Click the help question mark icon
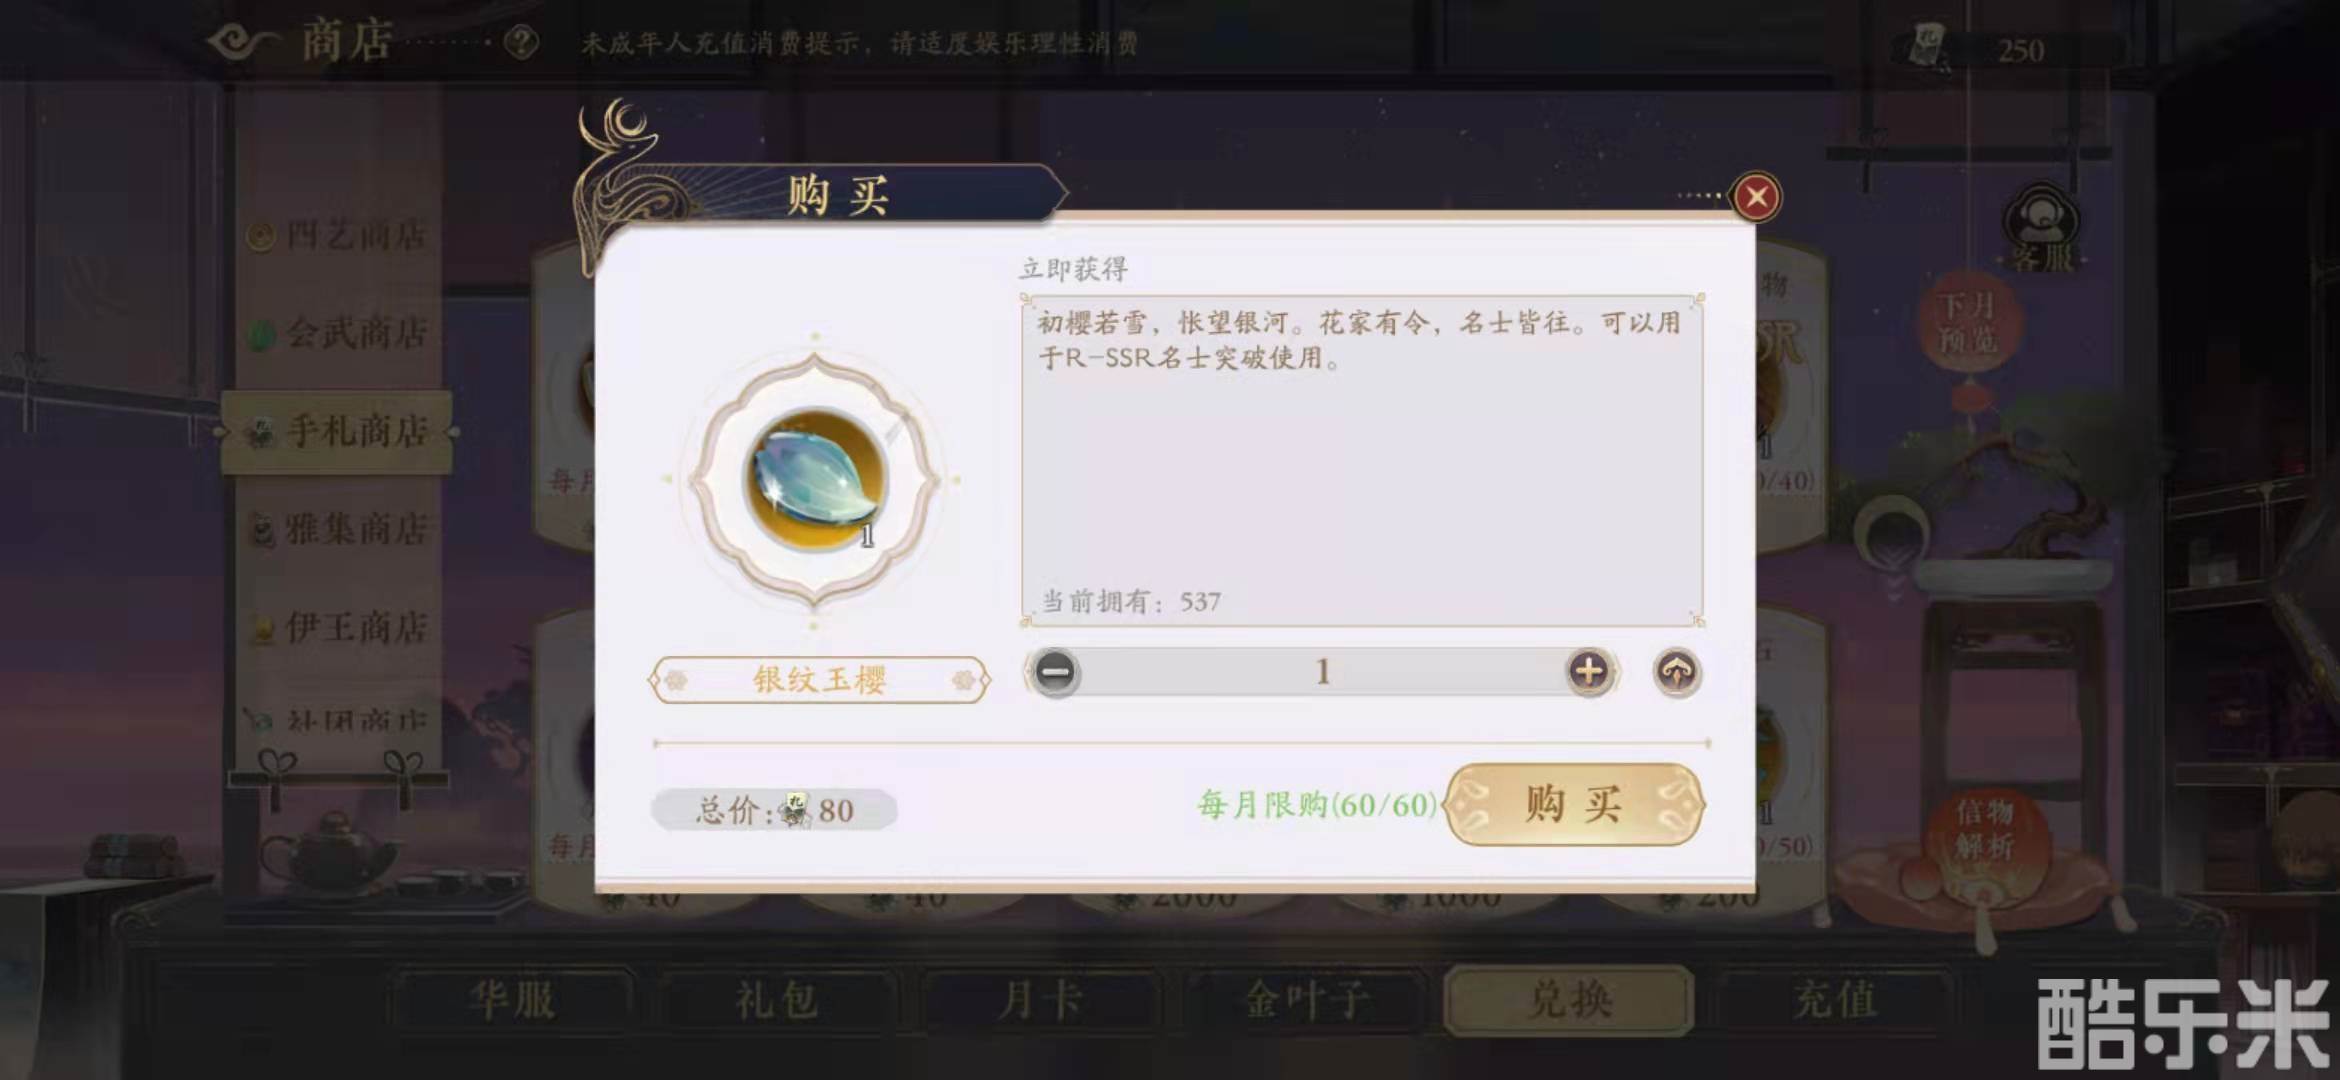 pyautogui.click(x=522, y=43)
